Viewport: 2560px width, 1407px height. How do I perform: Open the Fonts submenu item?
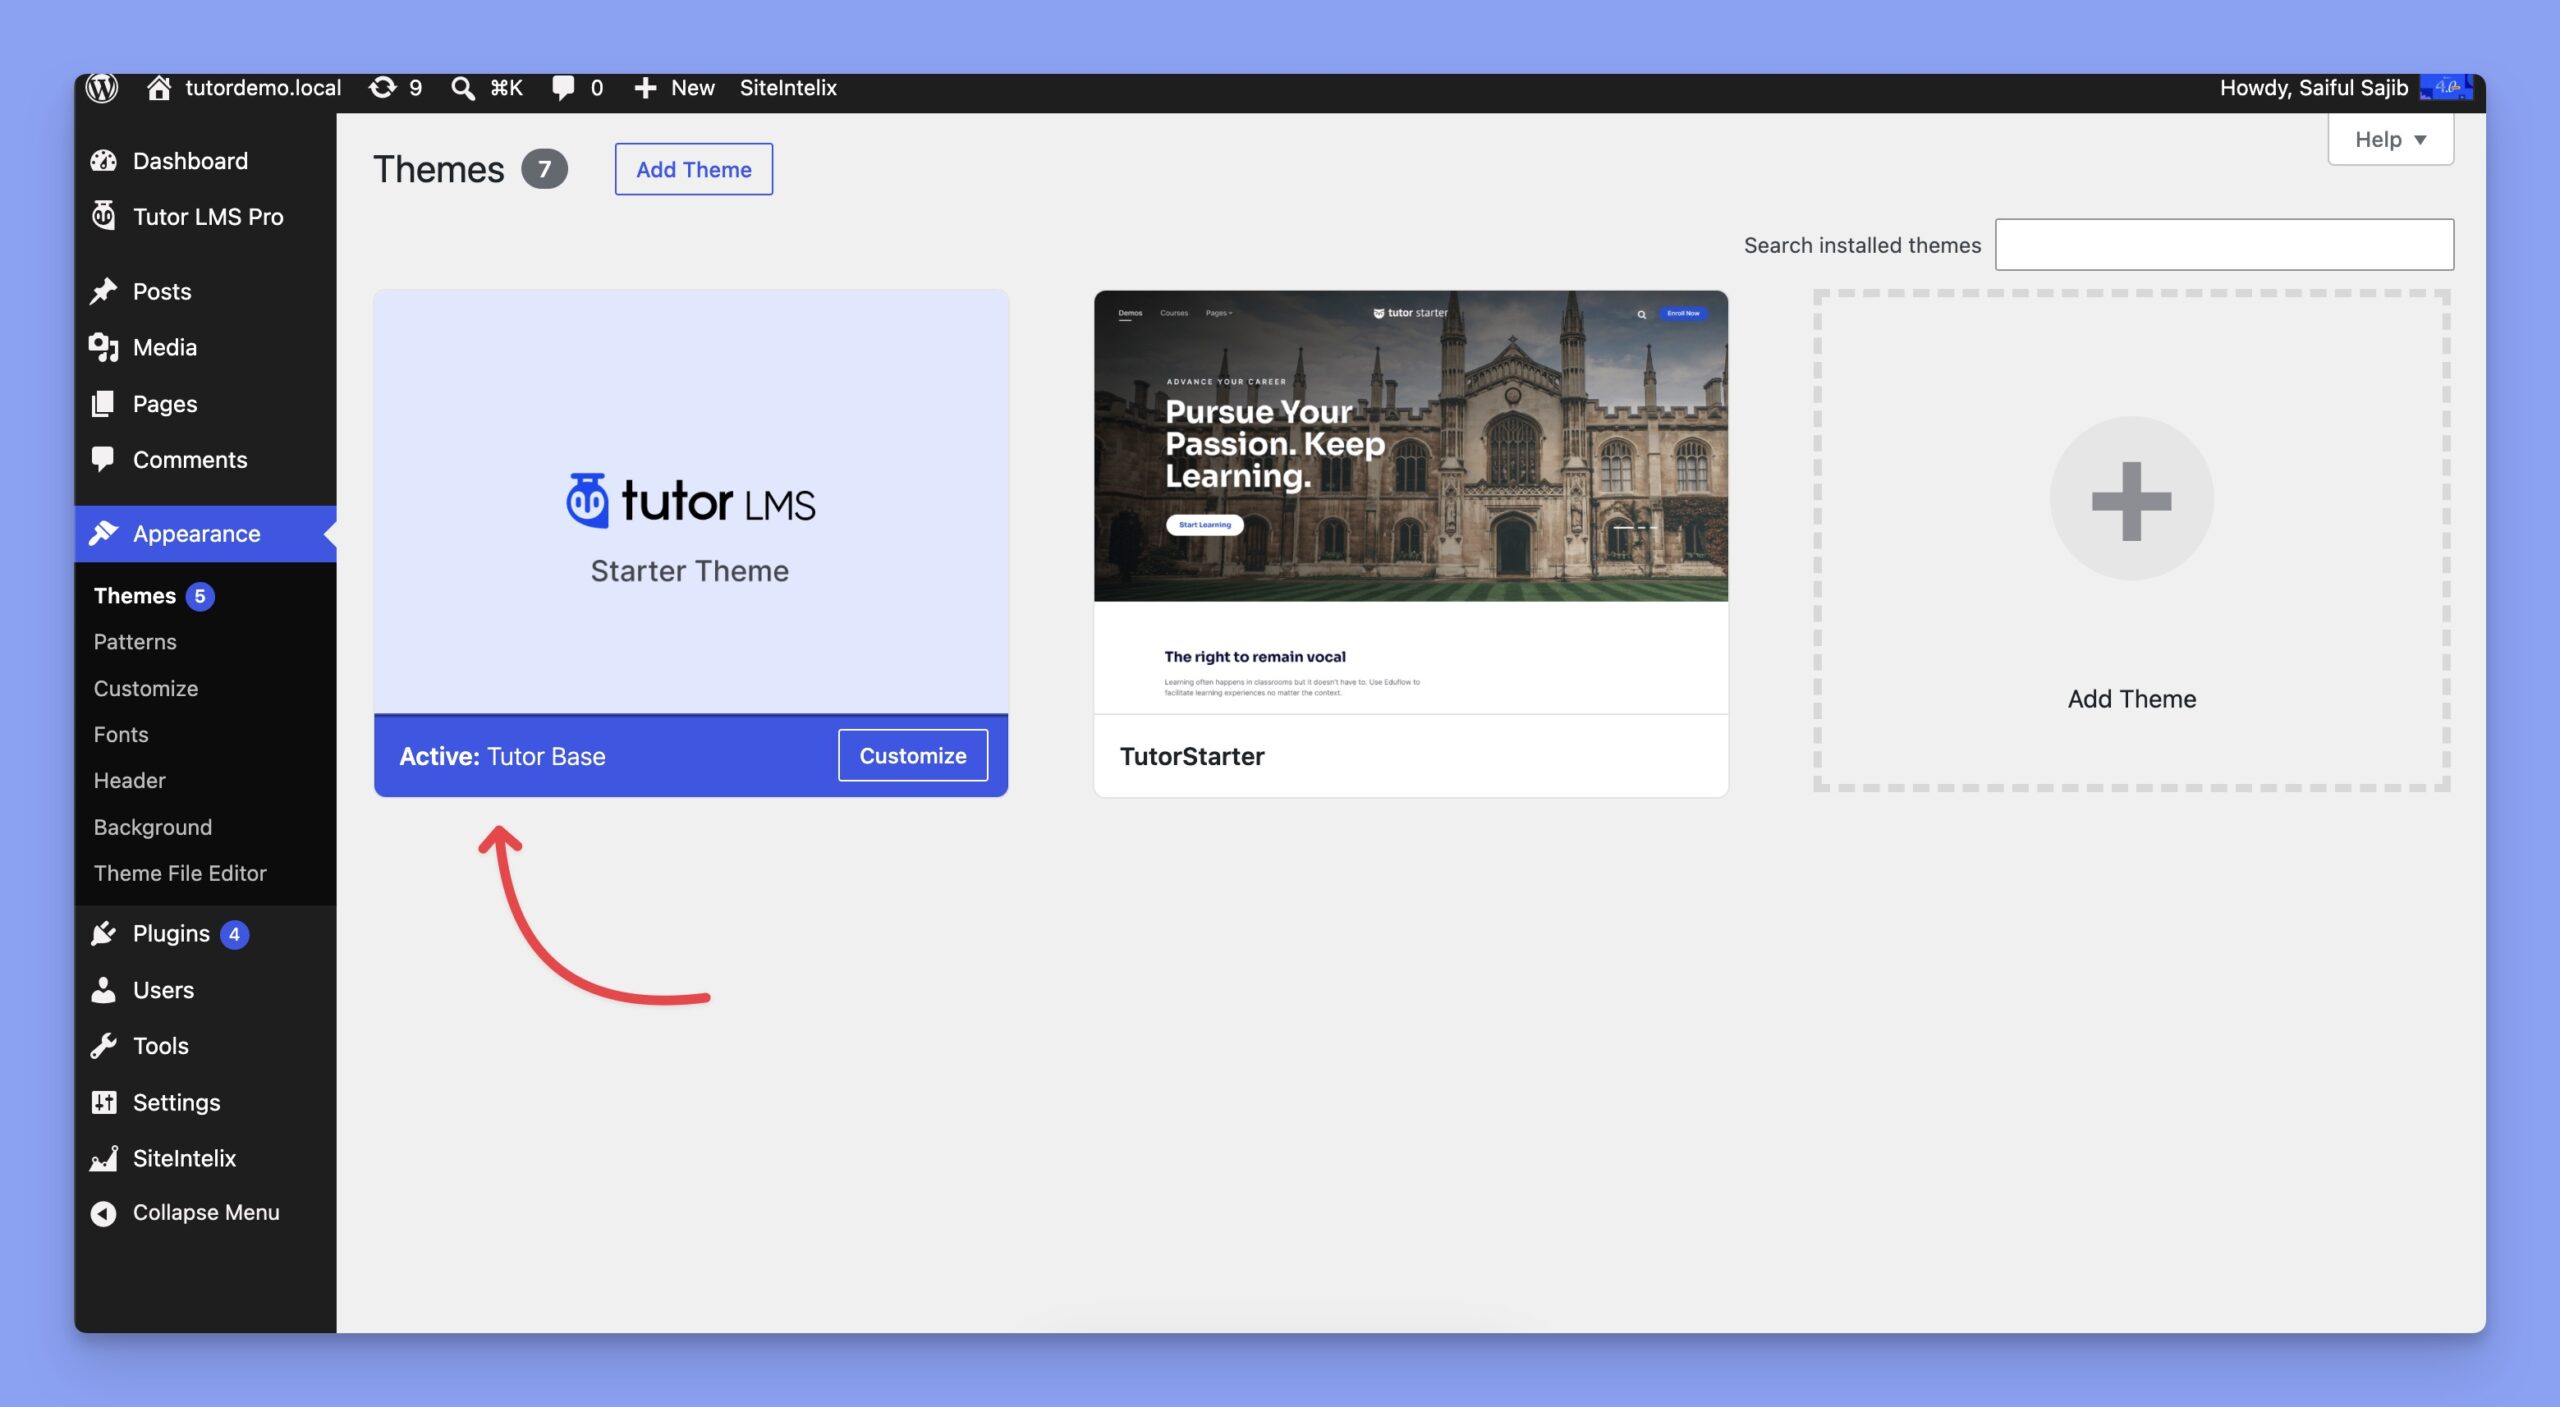coord(121,734)
